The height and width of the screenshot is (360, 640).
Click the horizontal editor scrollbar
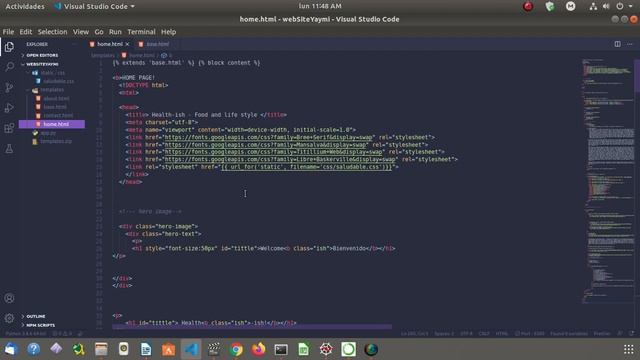[x=252, y=327]
